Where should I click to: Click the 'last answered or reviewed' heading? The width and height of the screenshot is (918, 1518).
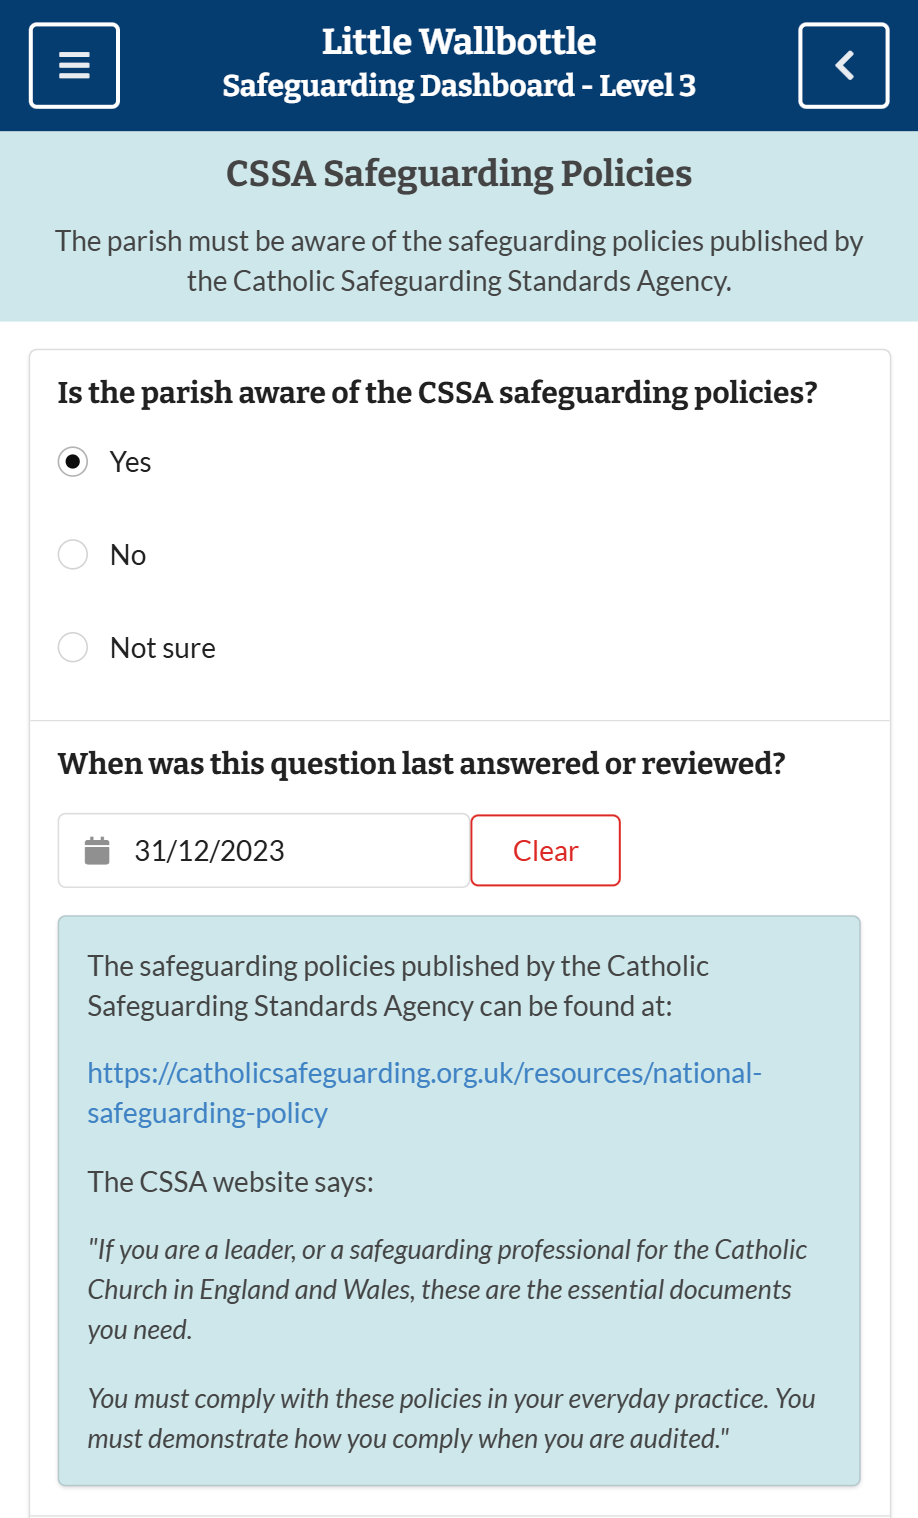pyautogui.click(x=421, y=764)
